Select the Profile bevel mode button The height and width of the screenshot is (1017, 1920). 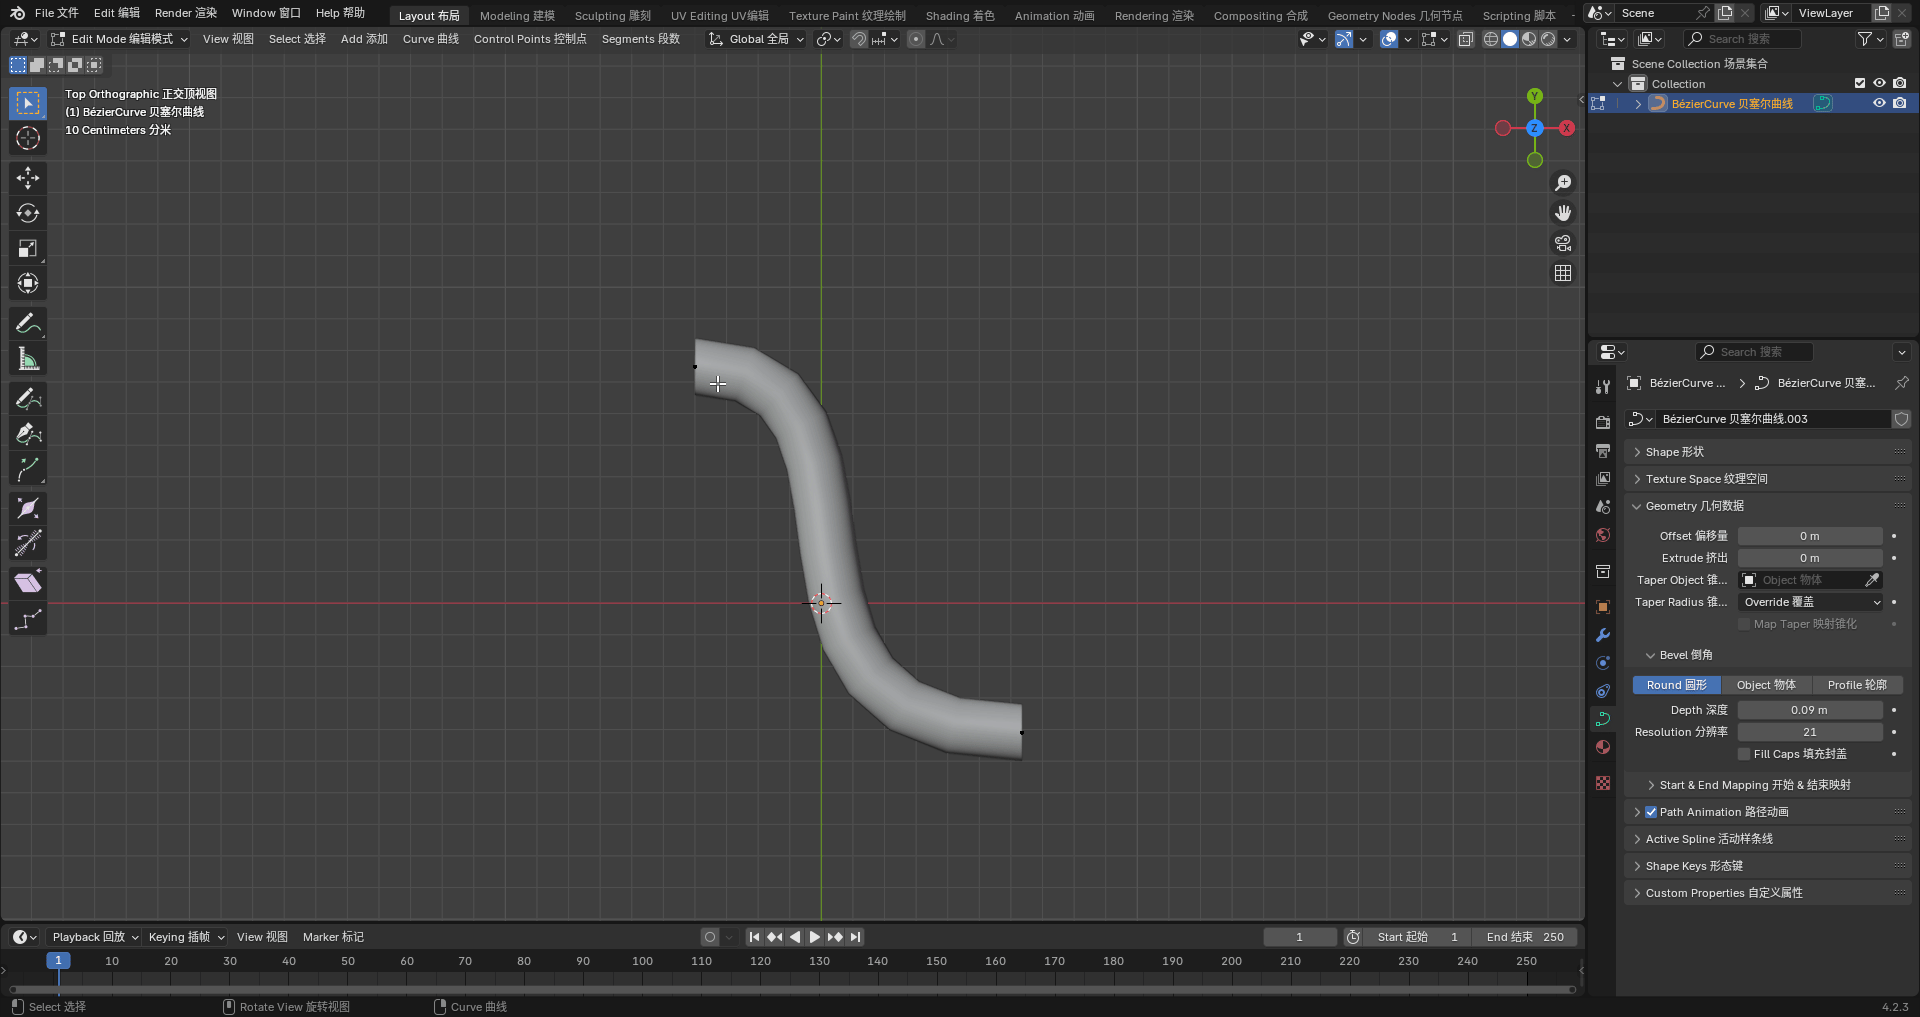coord(1857,685)
